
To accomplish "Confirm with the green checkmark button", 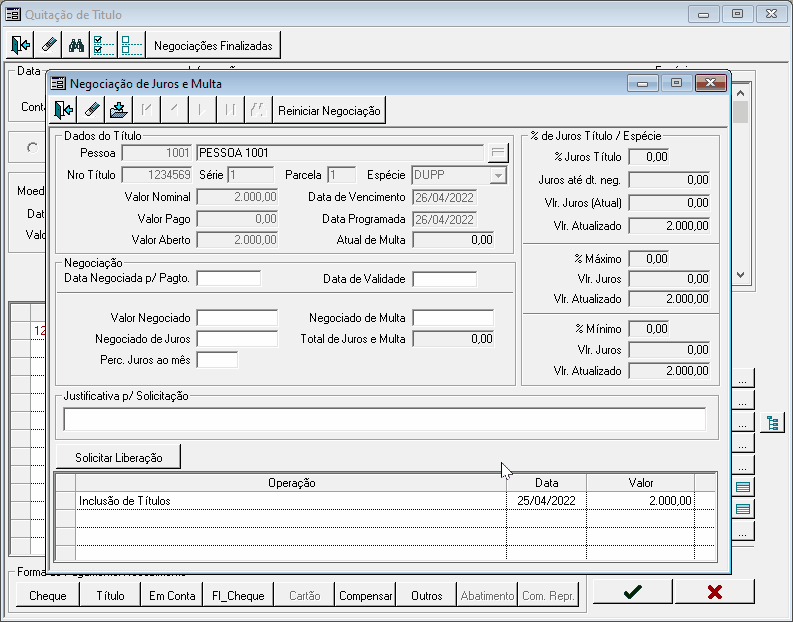I will 632,592.
